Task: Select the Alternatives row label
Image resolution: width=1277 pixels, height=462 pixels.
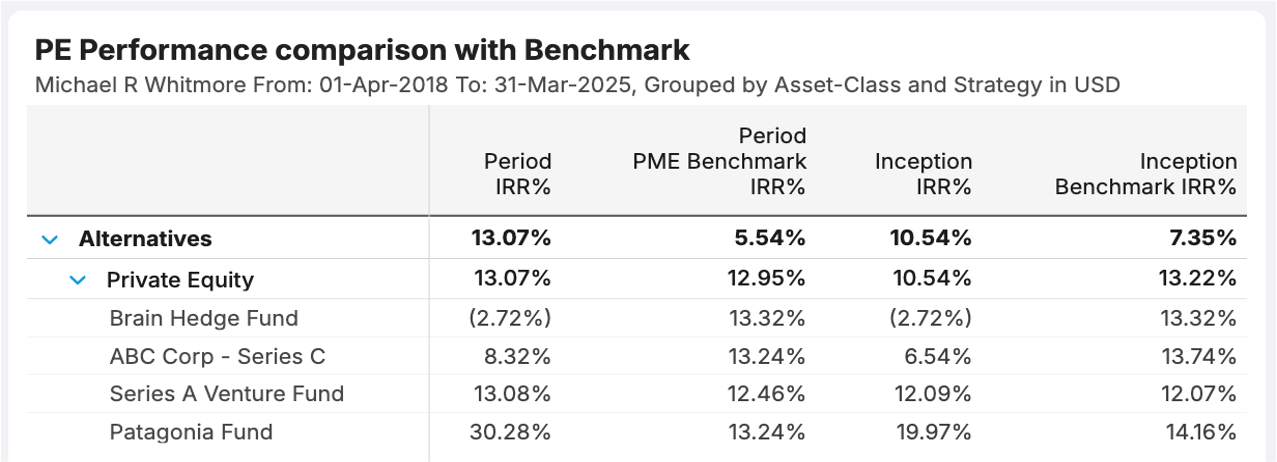Action: [145, 239]
